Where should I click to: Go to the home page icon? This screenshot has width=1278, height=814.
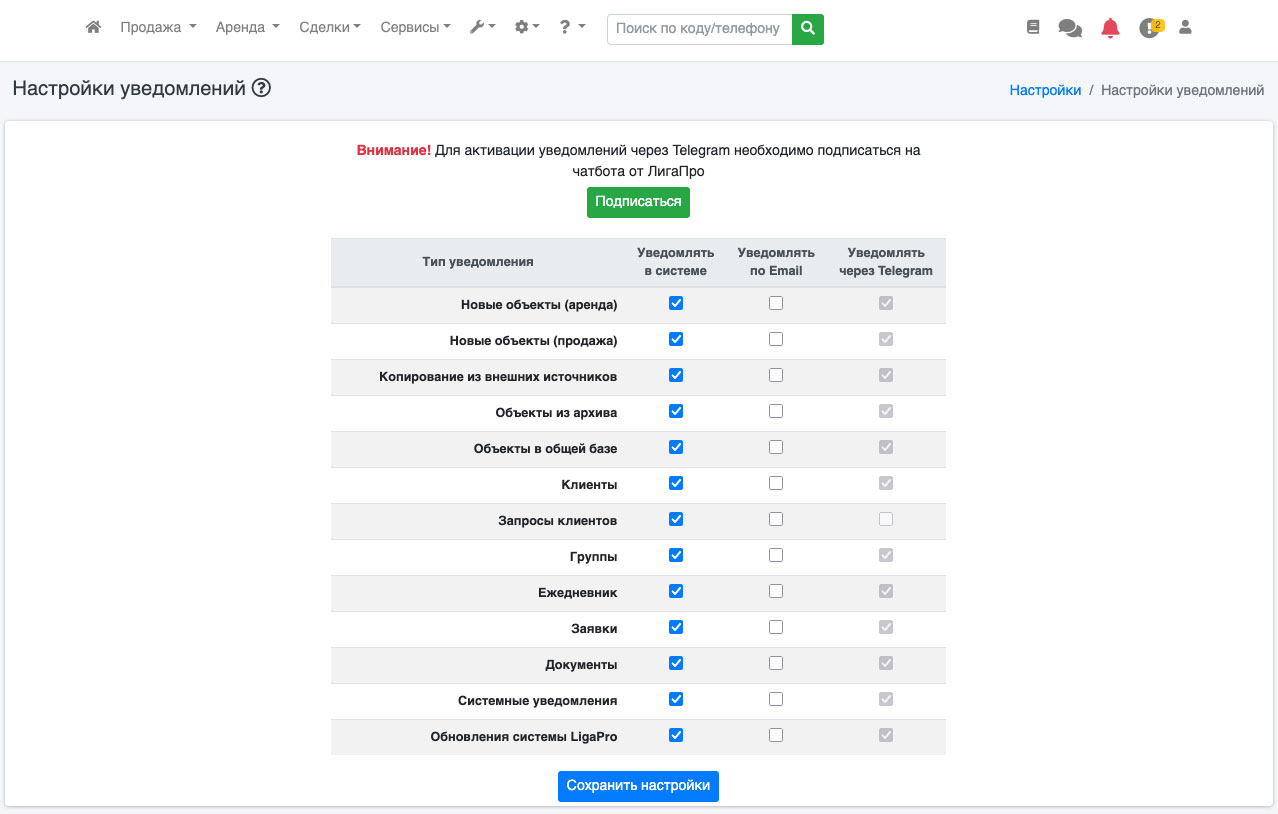pos(94,28)
